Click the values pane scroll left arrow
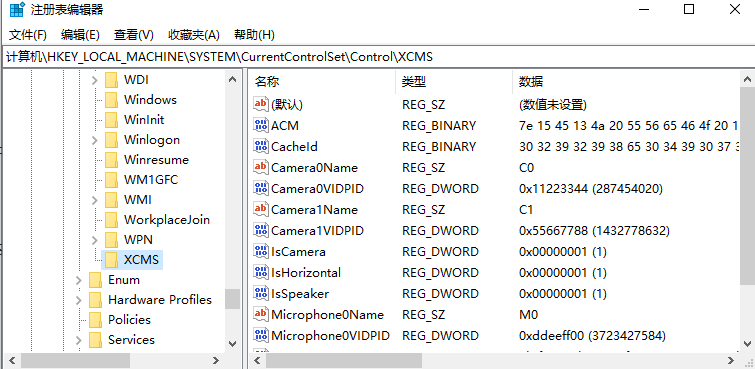 click(257, 360)
